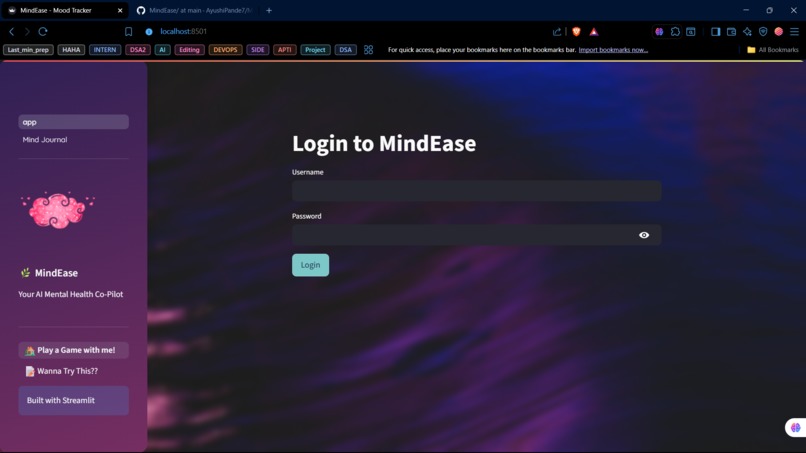Show the password with the eye icon

coord(644,235)
